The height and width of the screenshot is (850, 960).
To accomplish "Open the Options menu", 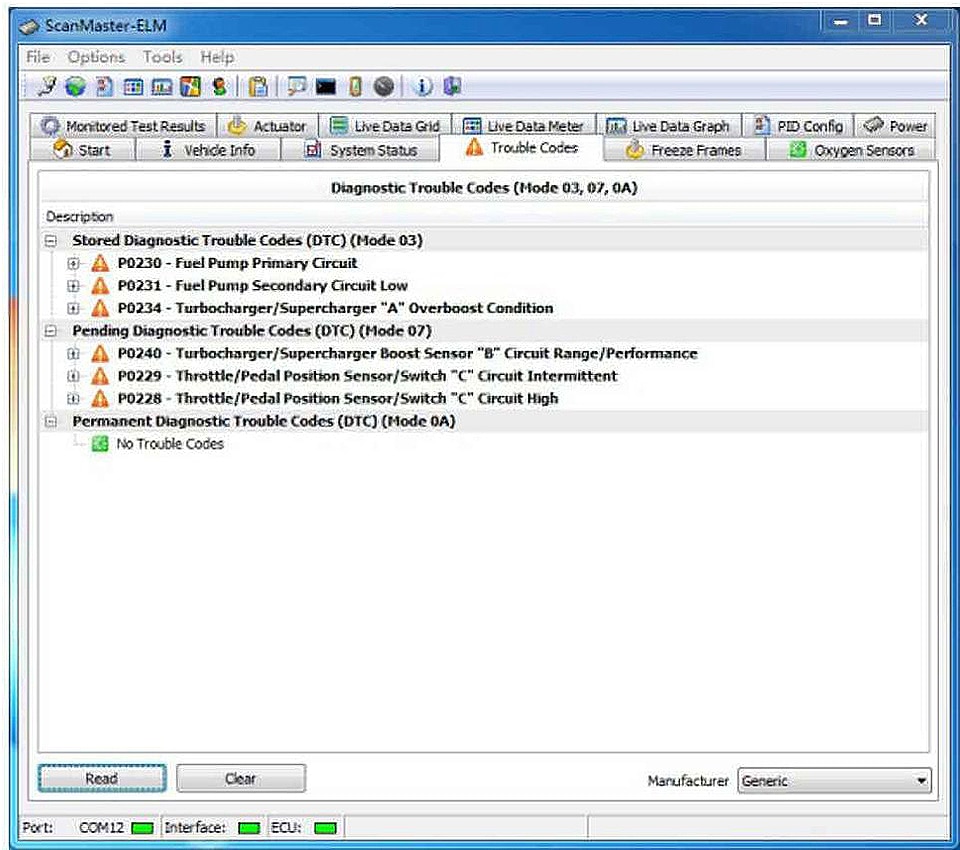I will pyautogui.click(x=96, y=57).
